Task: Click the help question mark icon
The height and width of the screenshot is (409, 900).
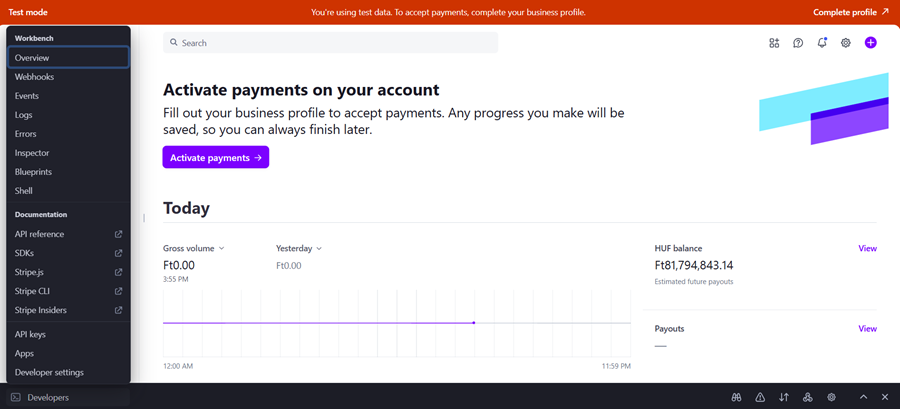Action: 798,43
